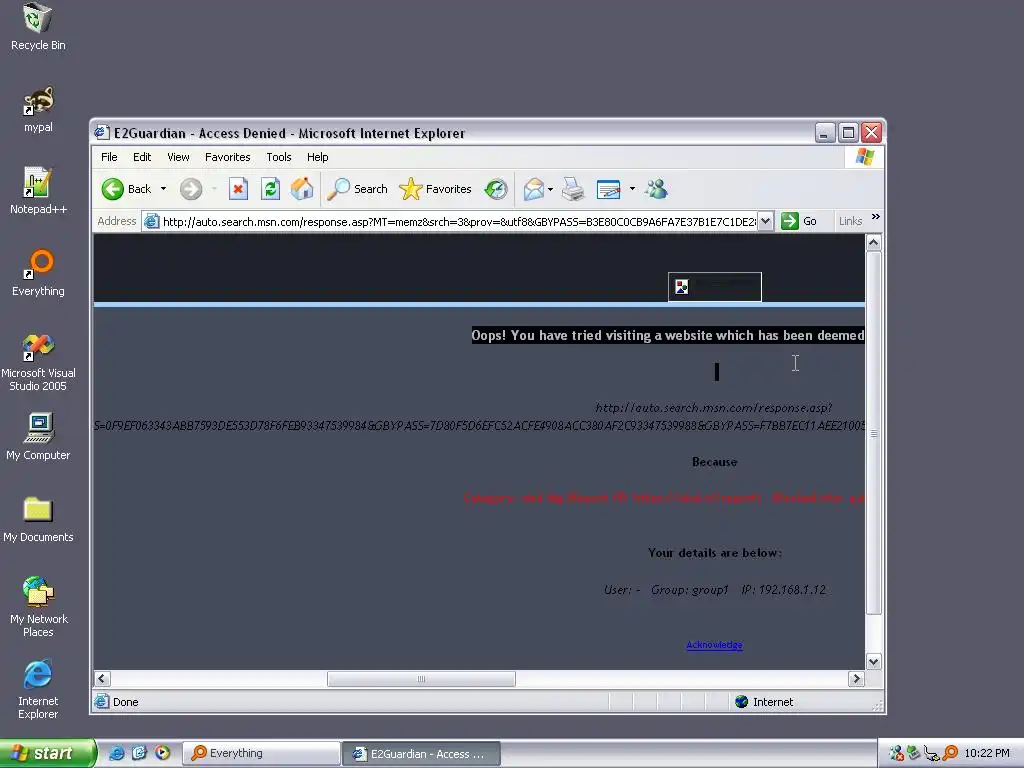Go to the Home page

302,189
